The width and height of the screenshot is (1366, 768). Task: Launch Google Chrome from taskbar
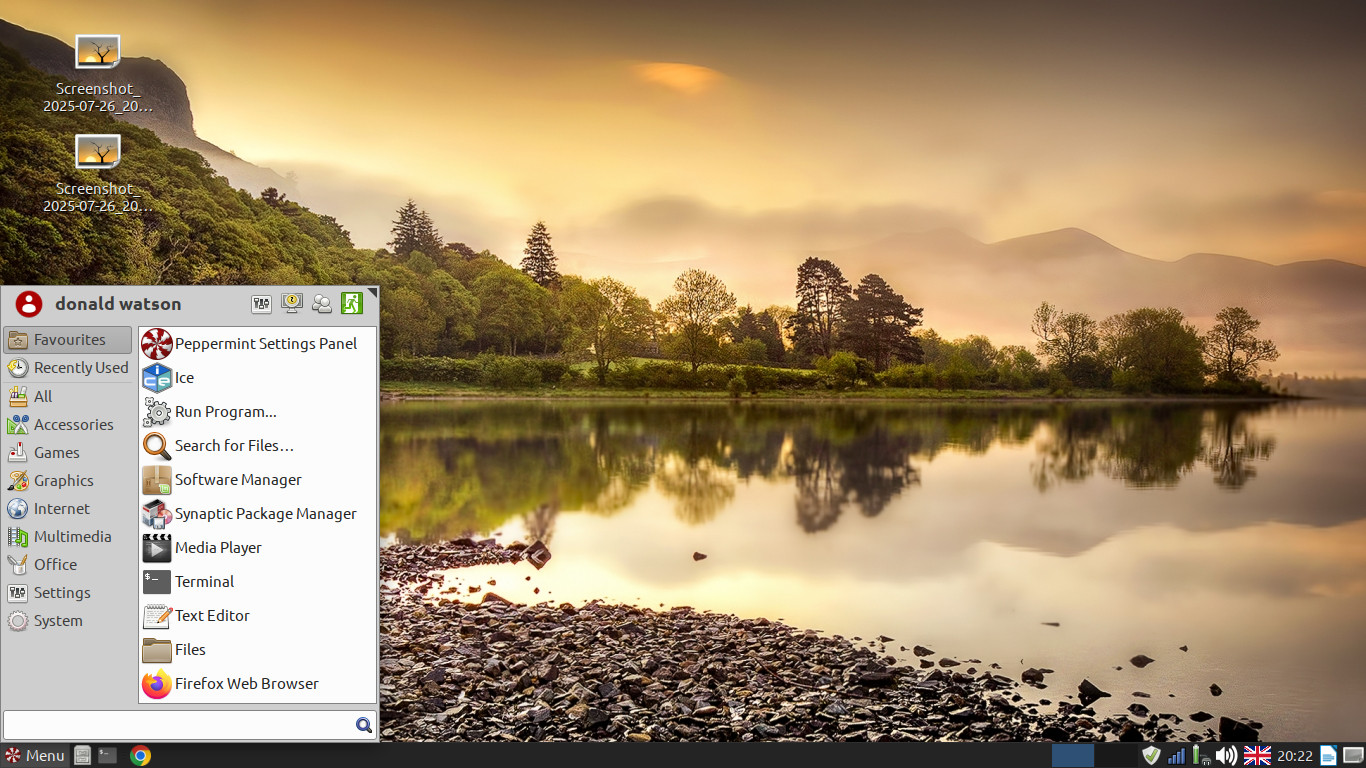tap(141, 756)
